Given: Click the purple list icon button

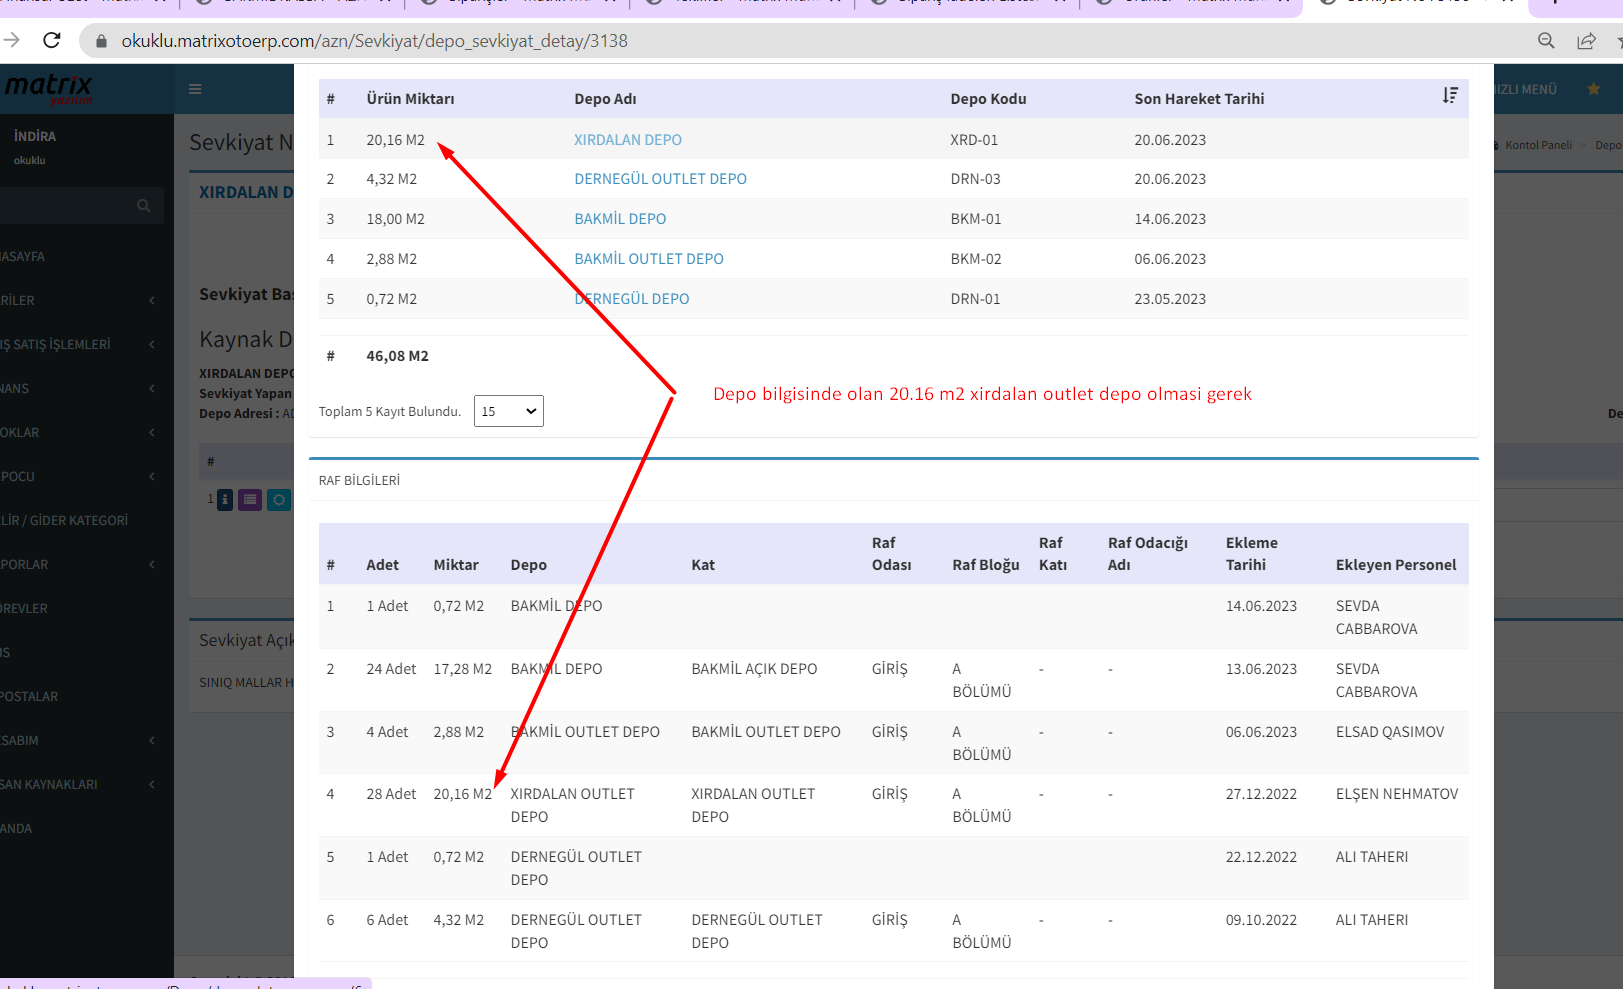Looking at the screenshot, I should 250,499.
